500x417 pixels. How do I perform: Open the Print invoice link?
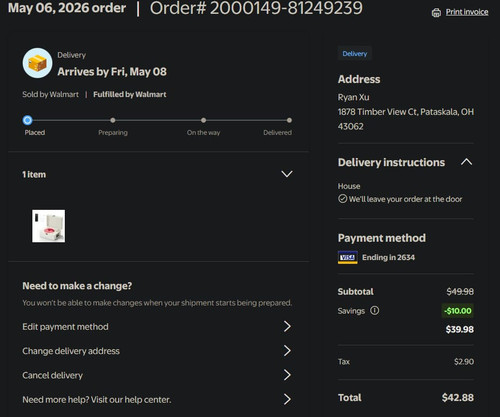[467, 12]
